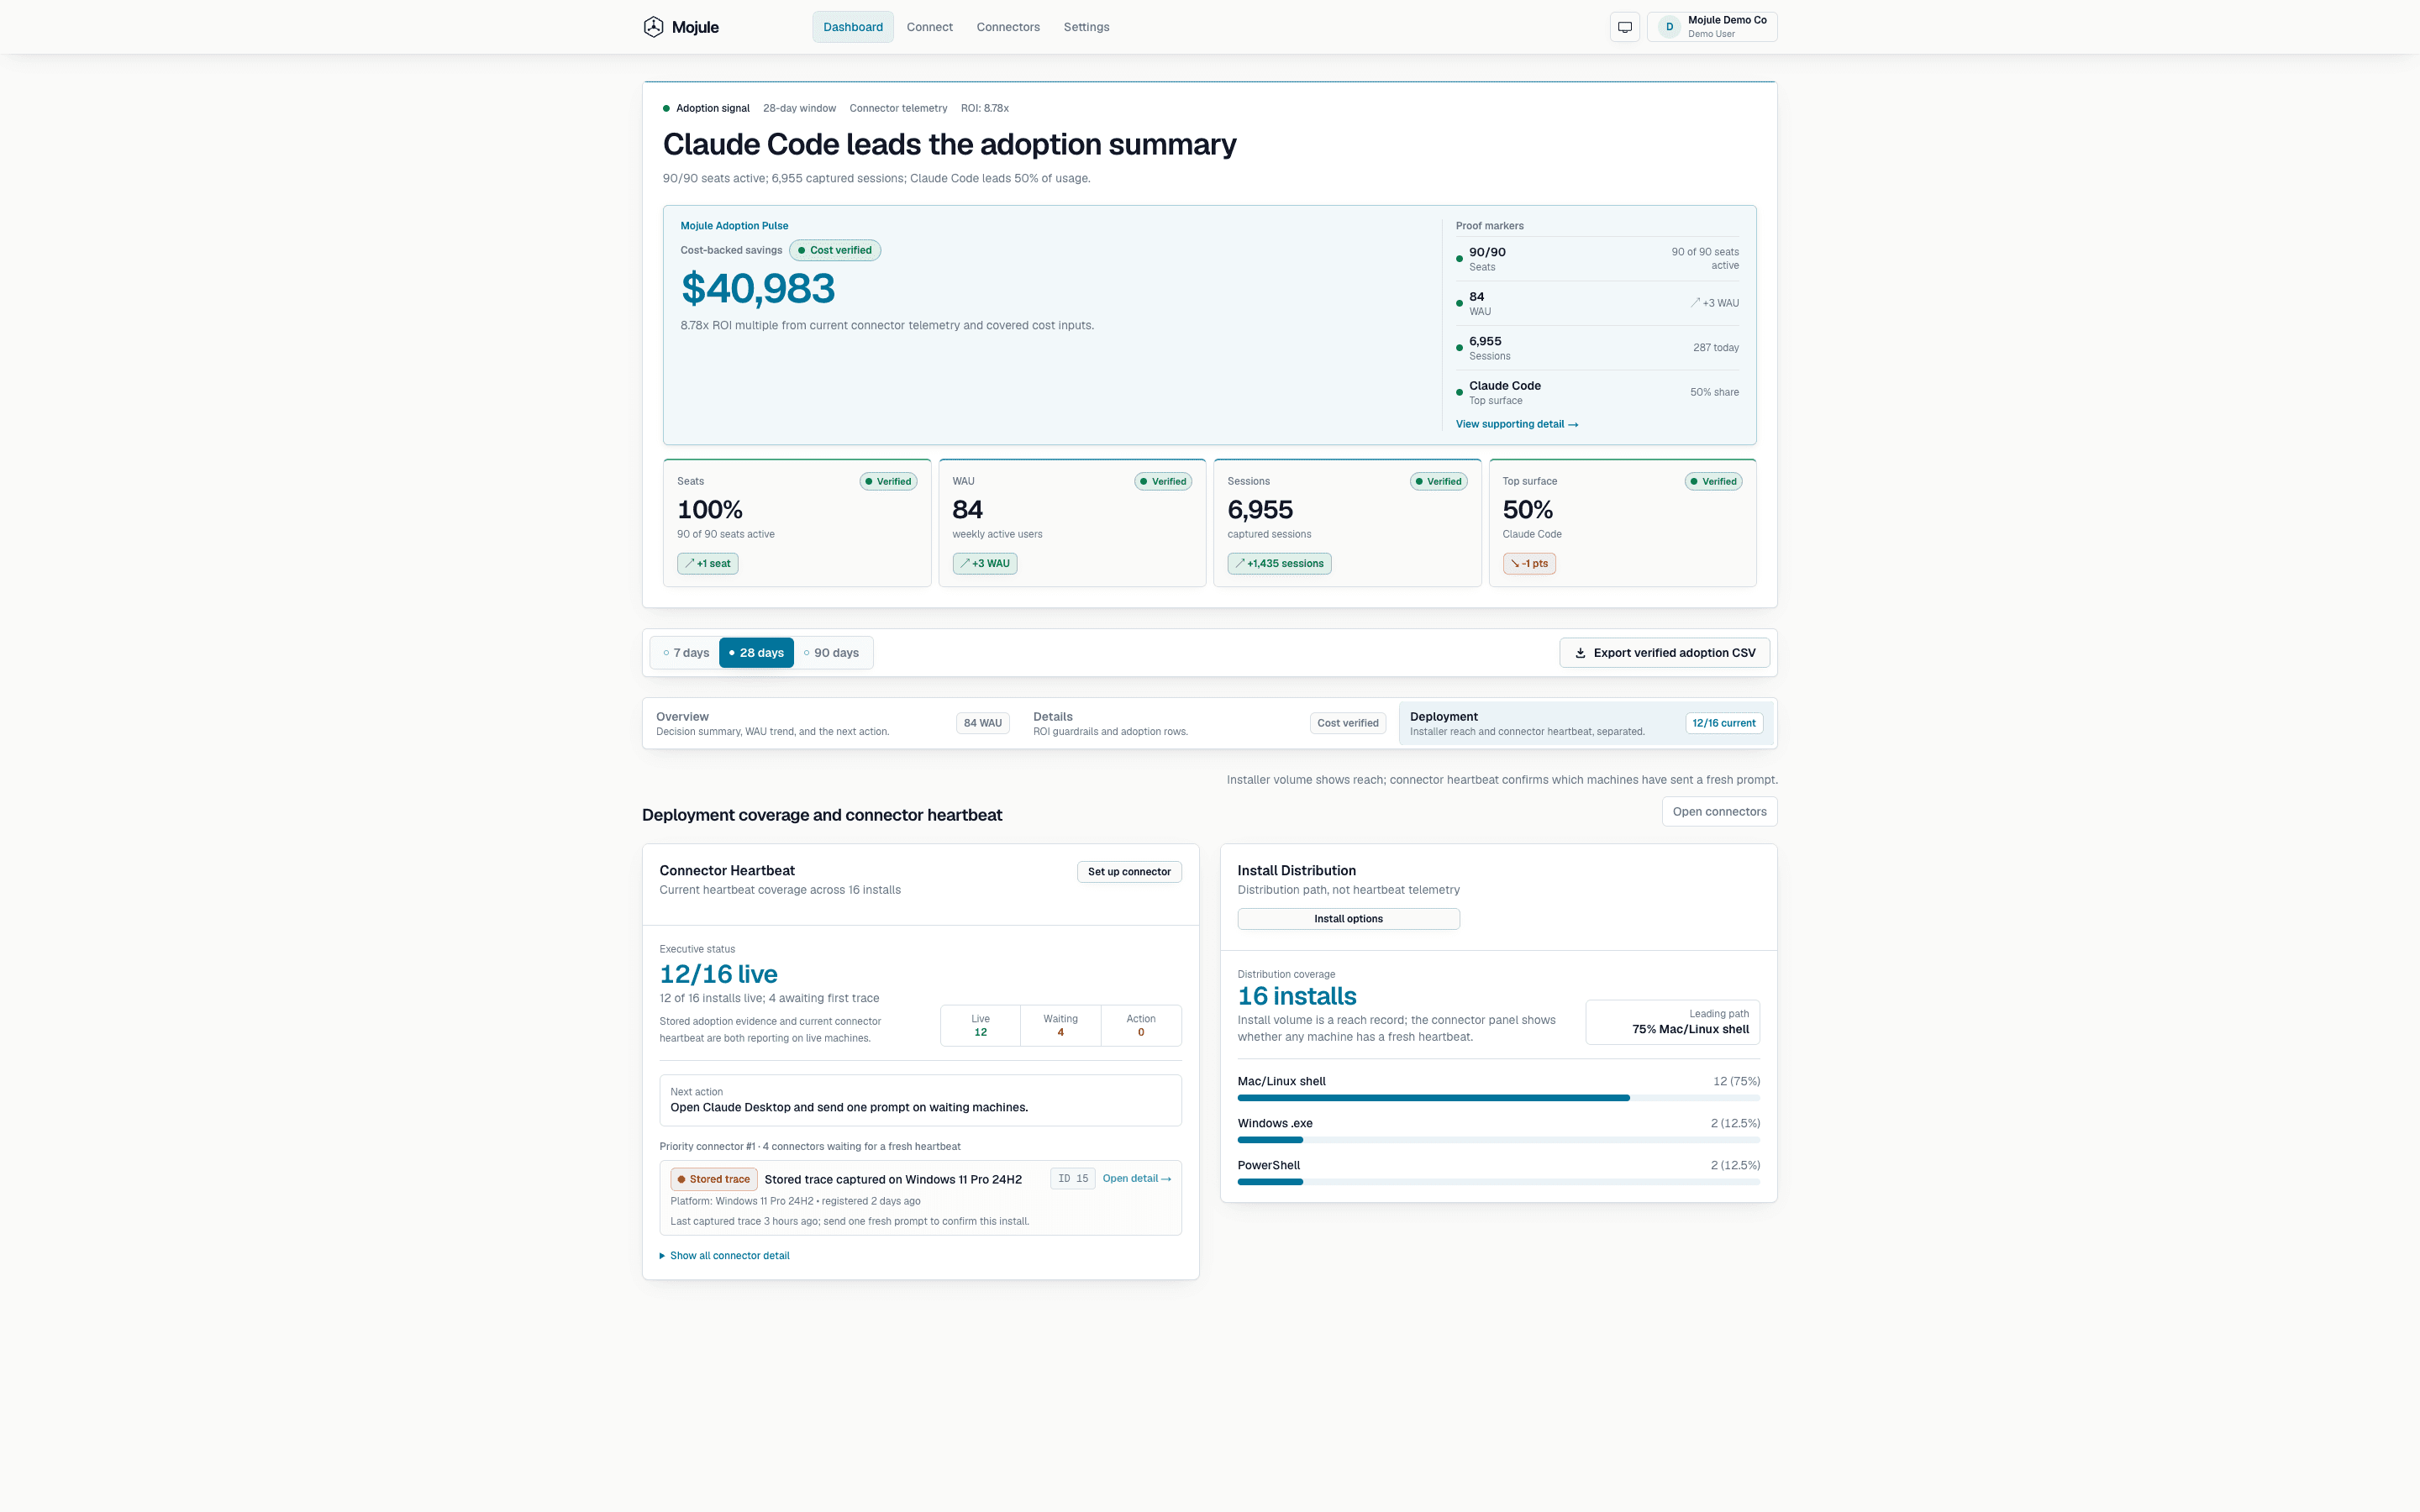Viewport: 2420px width, 1512px height.
Task: Click the arrow icon on Open detail
Action: [x=1166, y=1179]
